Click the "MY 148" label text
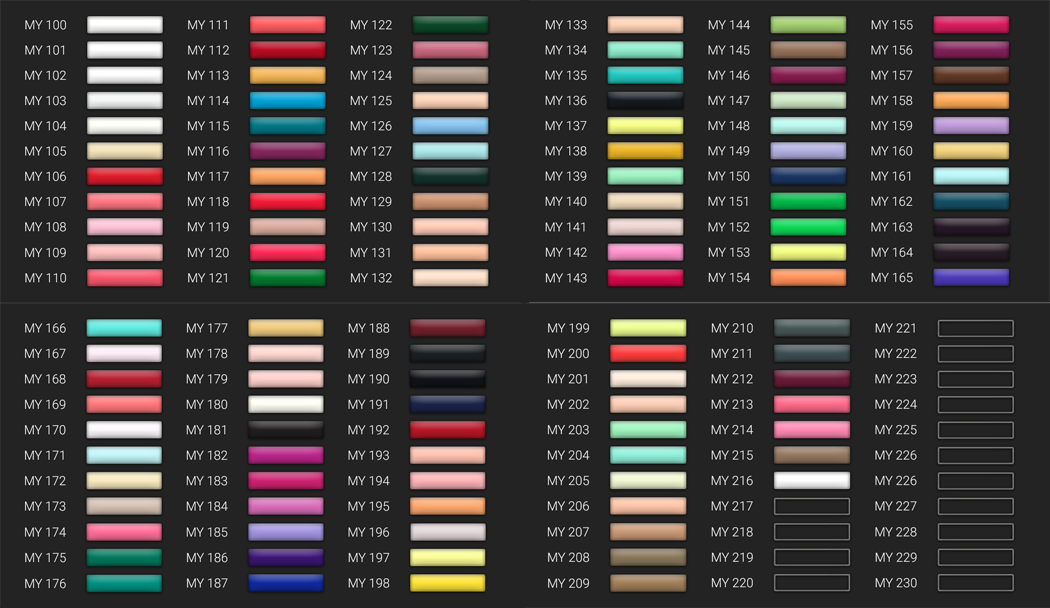The height and width of the screenshot is (608, 1050). coord(729,126)
